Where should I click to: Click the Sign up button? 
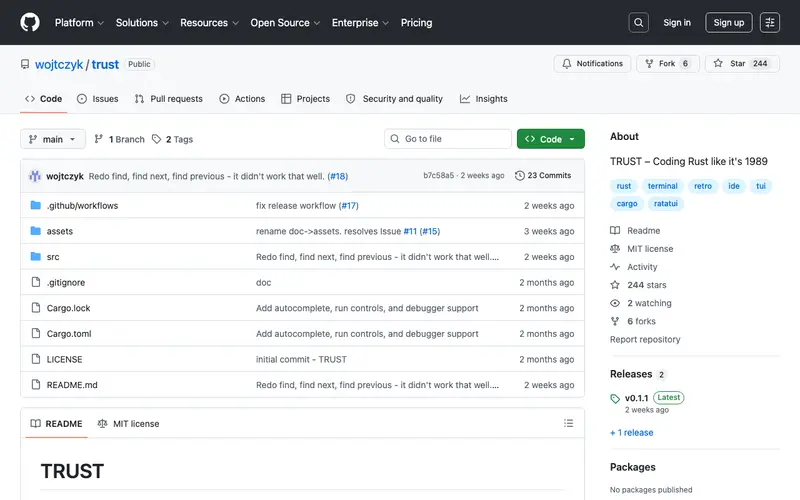pyautogui.click(x=729, y=22)
